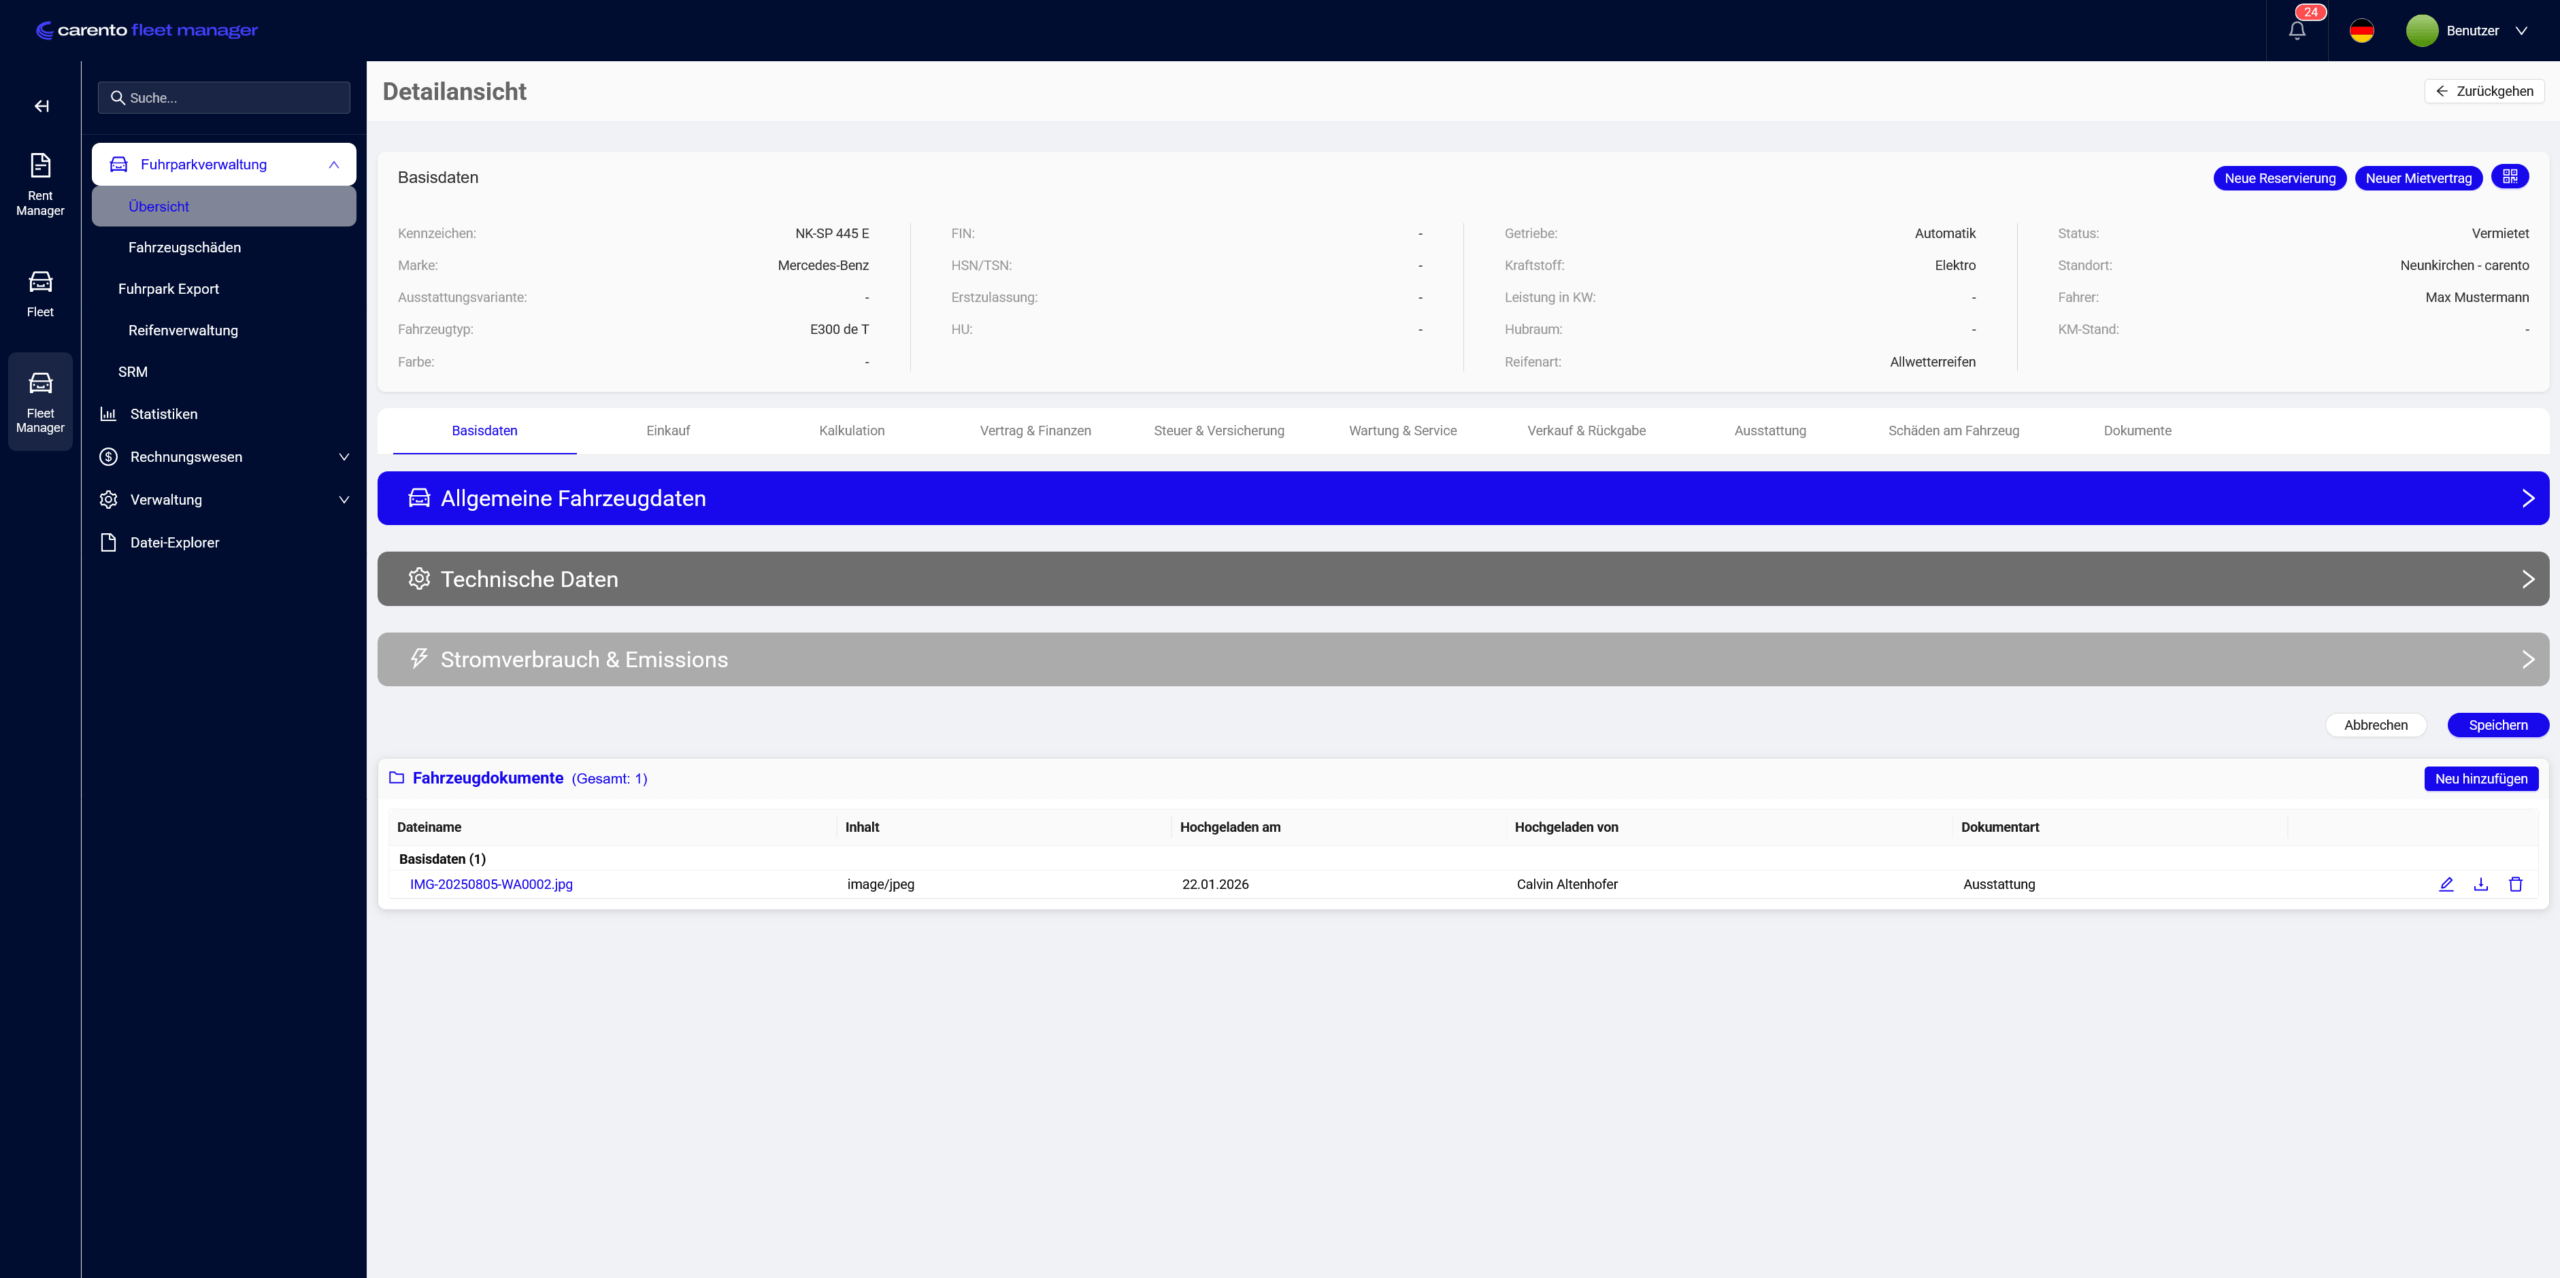This screenshot has height=1278, width=2560.
Task: Collapse the Fuhrparkverwaltung menu chevron
Action: tap(334, 164)
